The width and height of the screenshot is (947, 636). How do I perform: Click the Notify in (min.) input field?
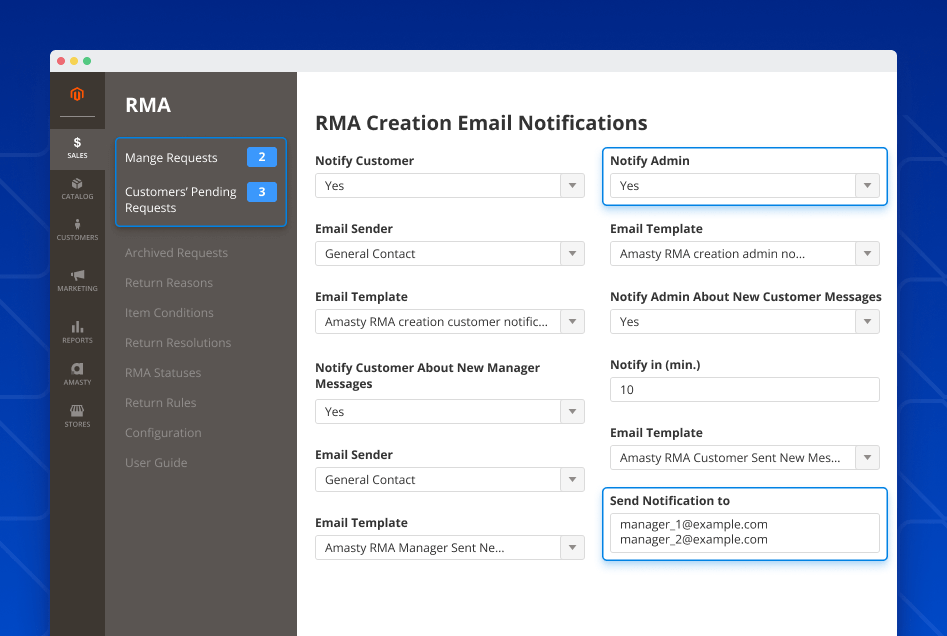pyautogui.click(x=744, y=389)
